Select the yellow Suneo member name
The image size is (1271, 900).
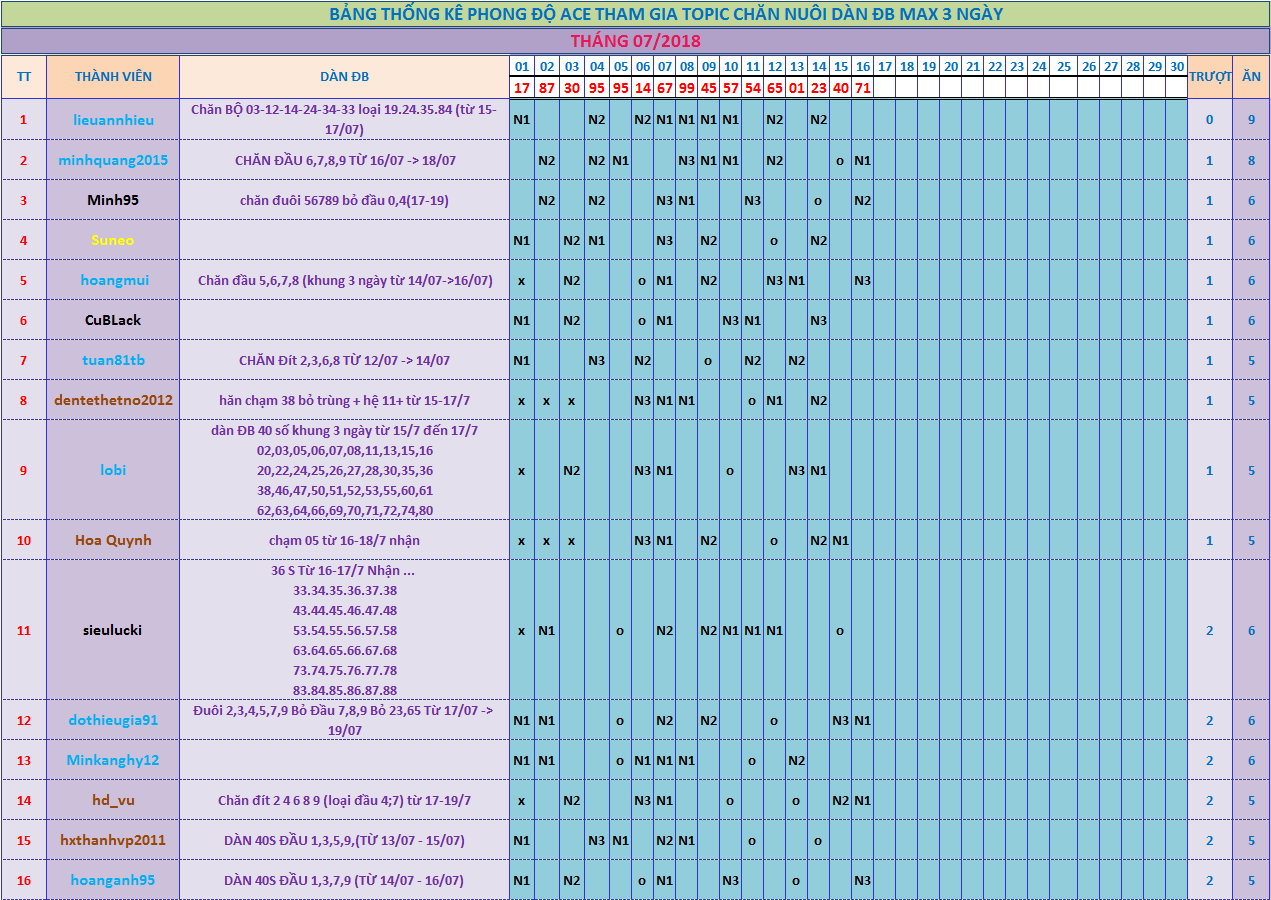click(x=113, y=240)
